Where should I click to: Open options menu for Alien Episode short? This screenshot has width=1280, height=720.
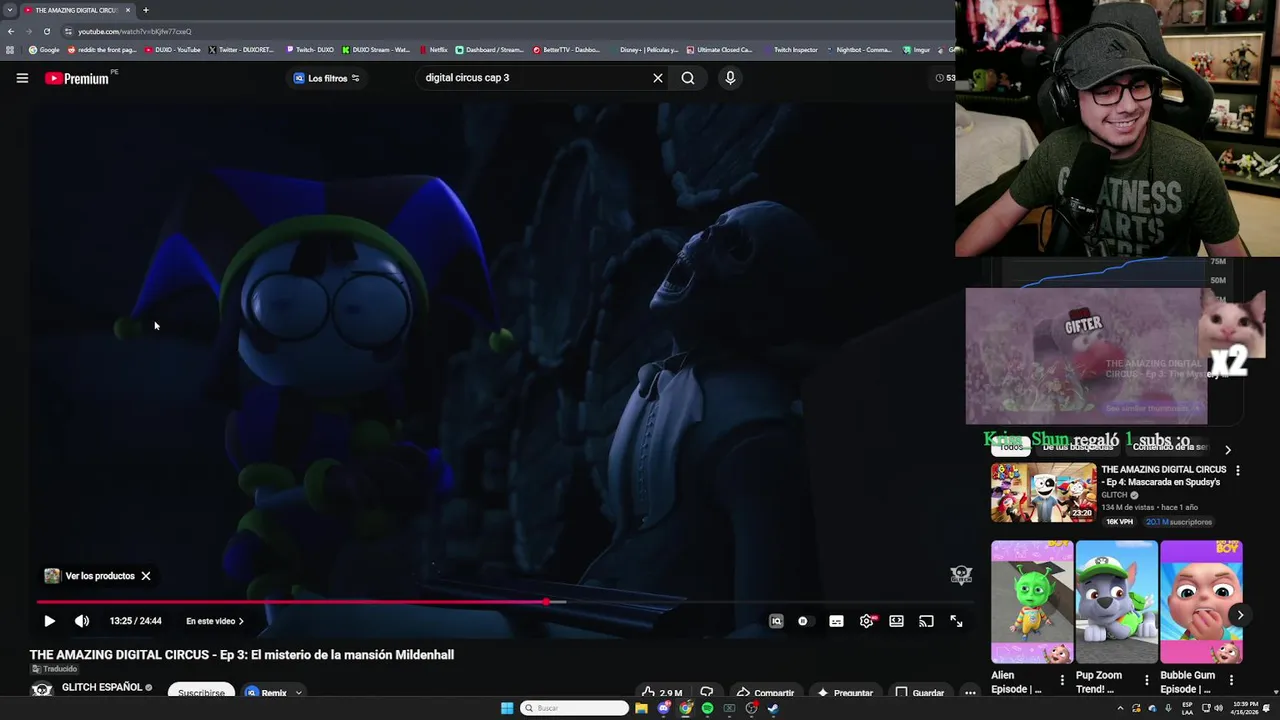(1062, 680)
